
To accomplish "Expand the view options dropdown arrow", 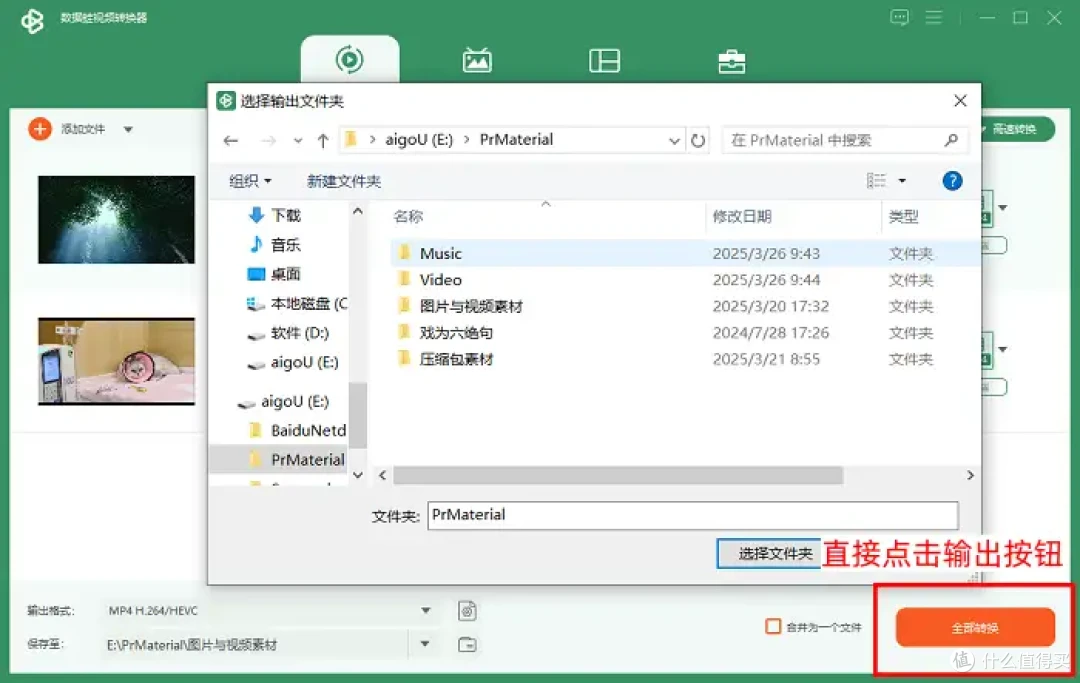I will (x=902, y=180).
